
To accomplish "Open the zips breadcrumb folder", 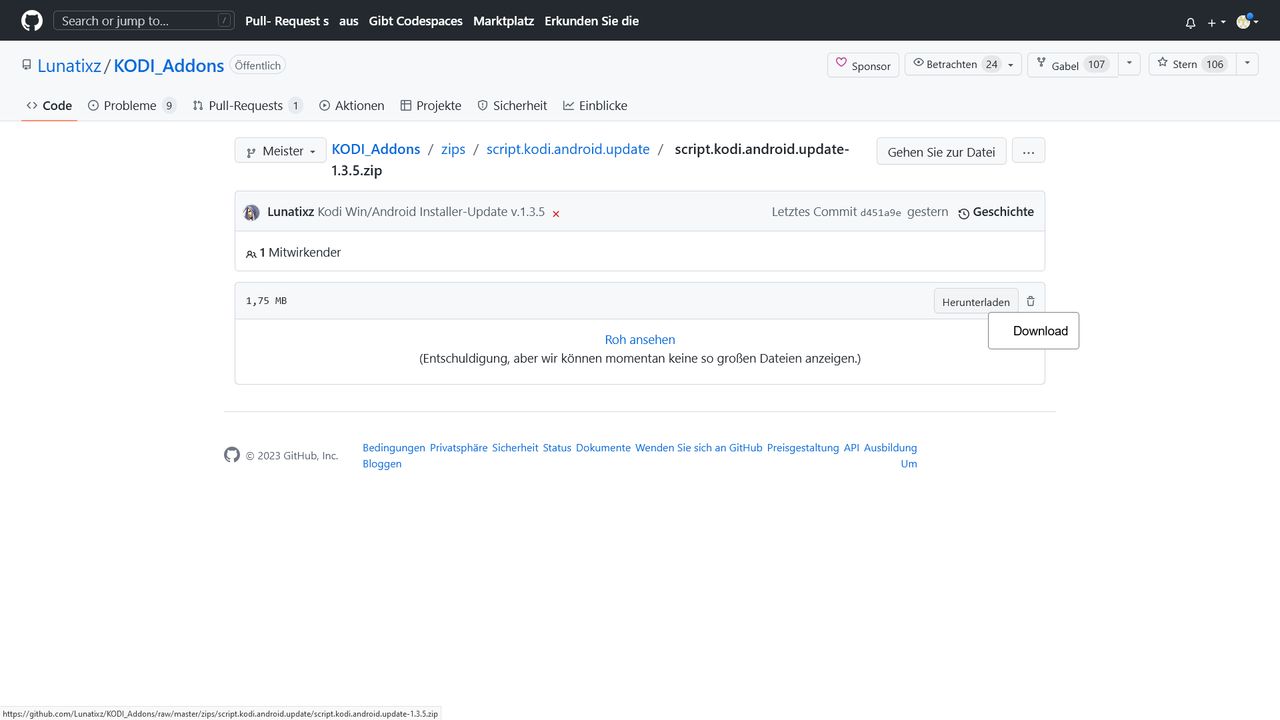I will tap(453, 149).
